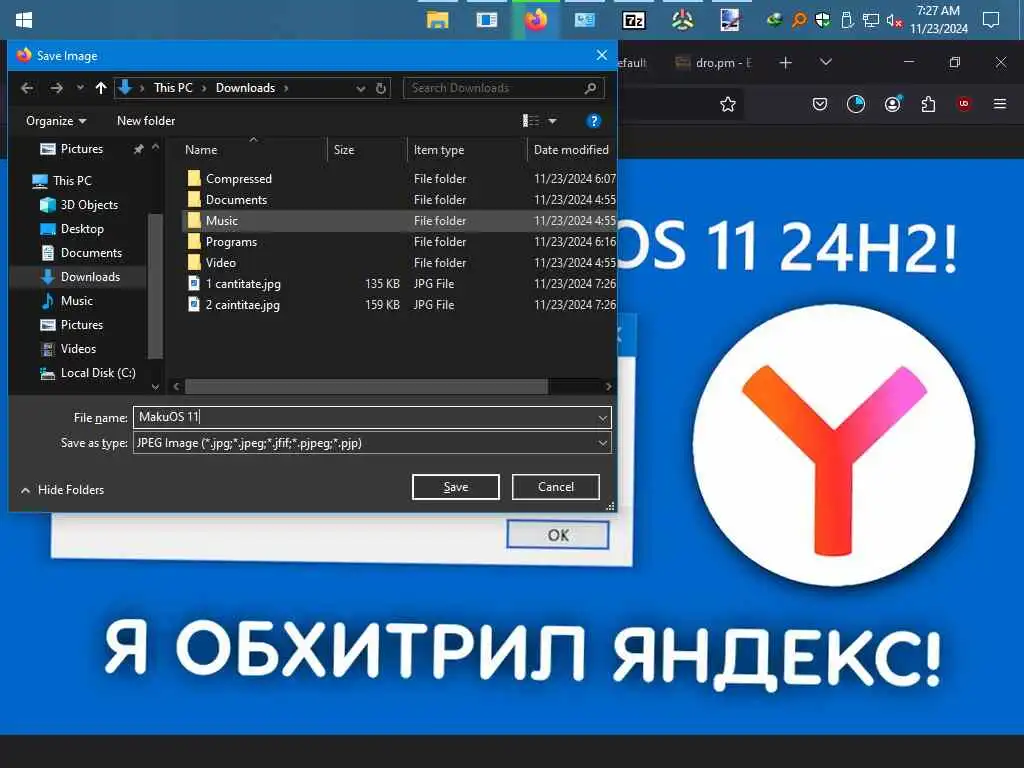This screenshot has width=1024, height=768.
Task: Click the File name text field
Action: pyautogui.click(x=366, y=417)
